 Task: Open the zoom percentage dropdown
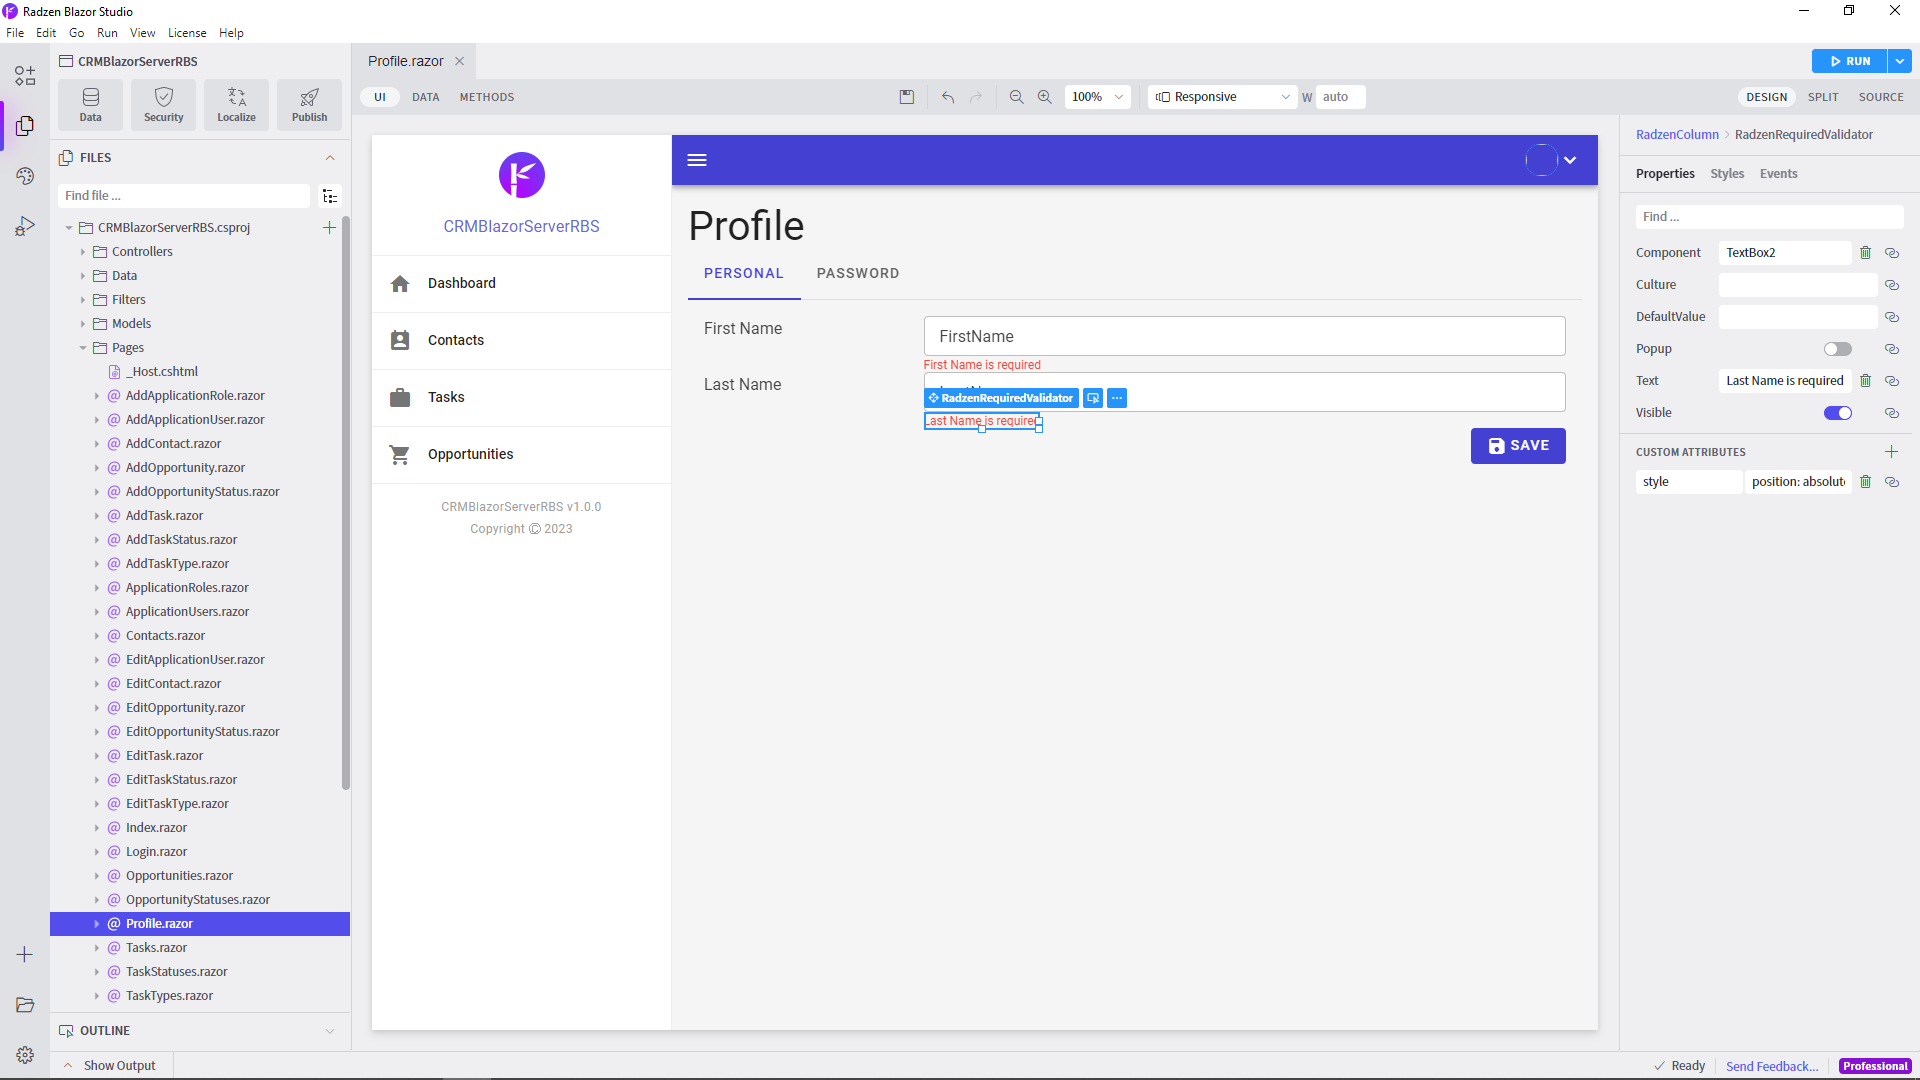coord(1097,97)
